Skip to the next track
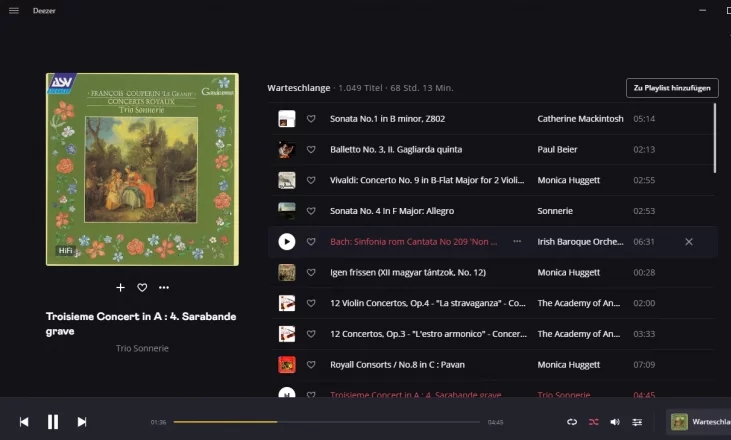This screenshot has width=731, height=440. (82, 422)
